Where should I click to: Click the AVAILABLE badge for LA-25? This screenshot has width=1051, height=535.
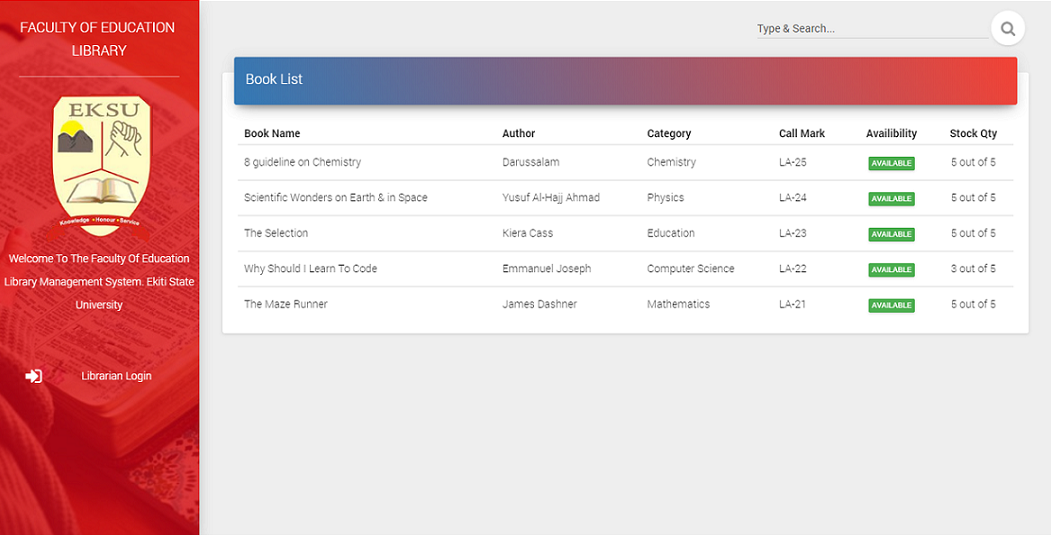[x=891, y=164]
